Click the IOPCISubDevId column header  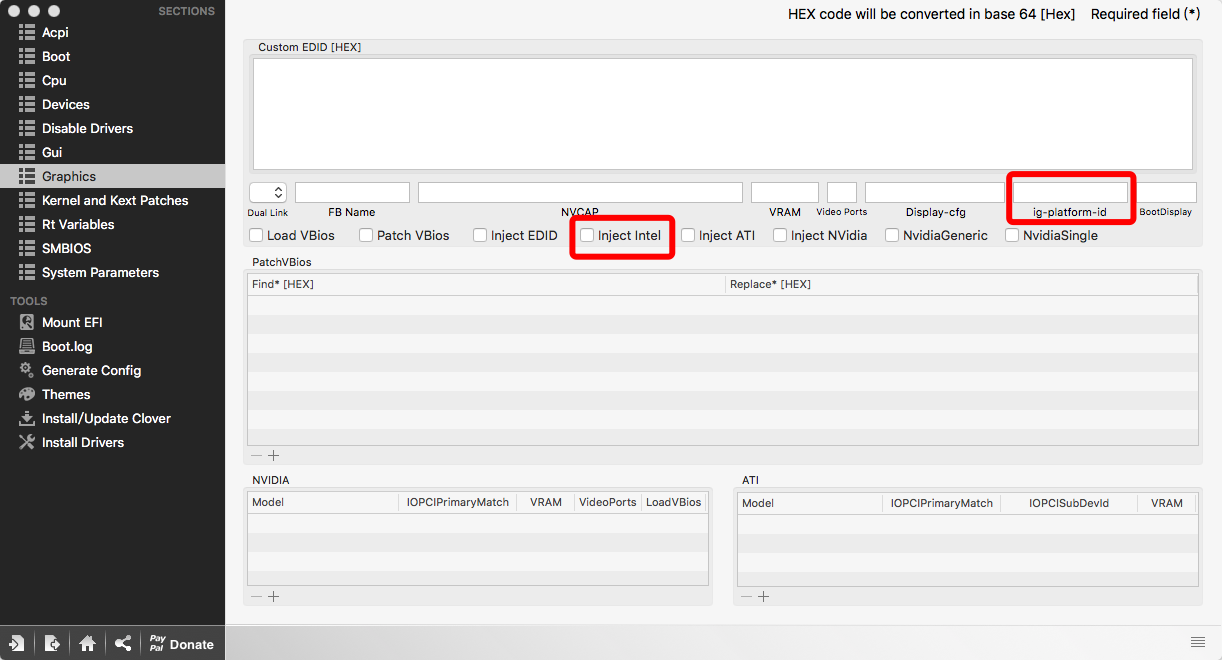[x=1069, y=502]
